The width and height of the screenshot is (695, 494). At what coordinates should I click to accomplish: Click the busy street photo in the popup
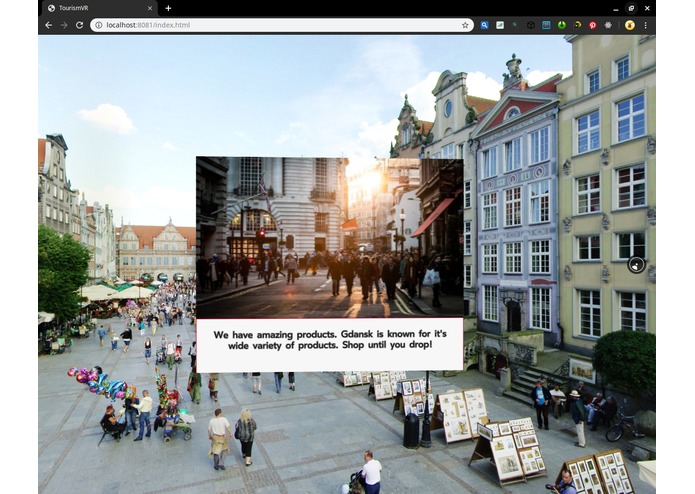[330, 237]
